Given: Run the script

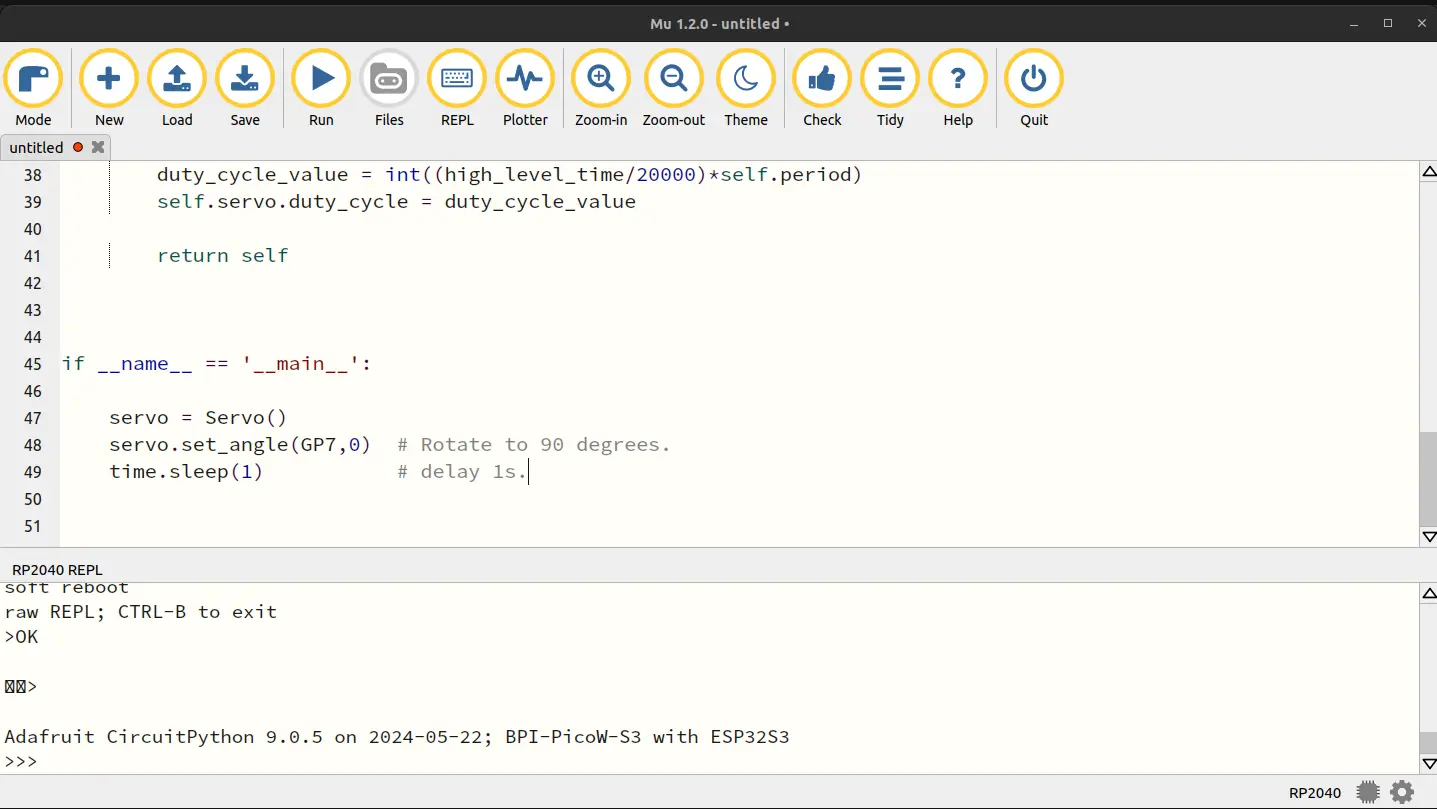Looking at the screenshot, I should tap(321, 89).
